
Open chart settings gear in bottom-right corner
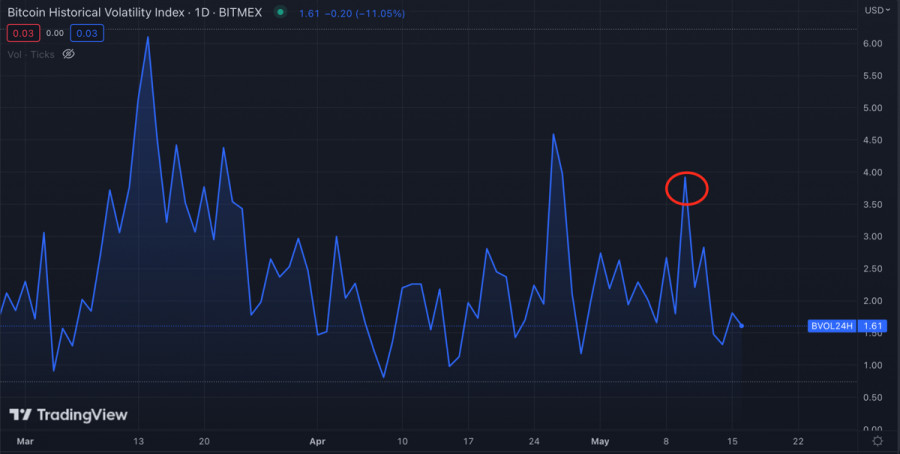click(x=877, y=440)
